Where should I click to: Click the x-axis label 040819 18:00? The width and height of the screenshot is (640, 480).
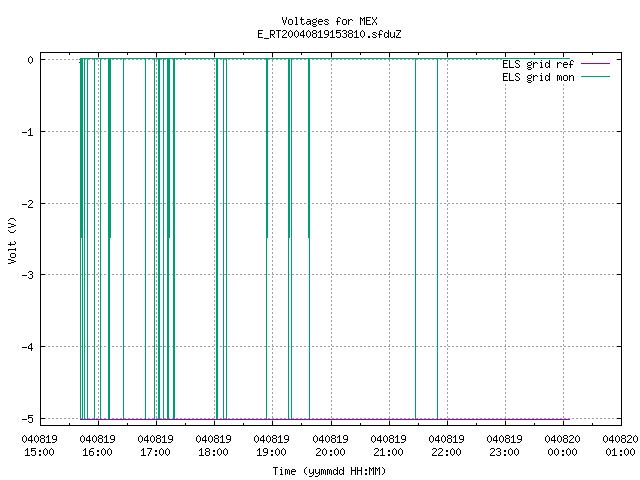213,446
